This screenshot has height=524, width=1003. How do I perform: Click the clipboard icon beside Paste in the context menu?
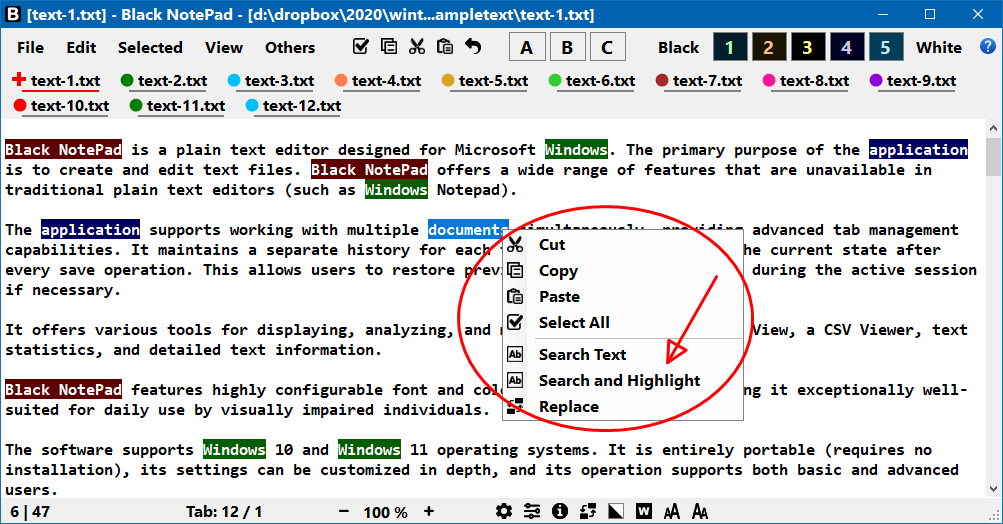tap(515, 296)
